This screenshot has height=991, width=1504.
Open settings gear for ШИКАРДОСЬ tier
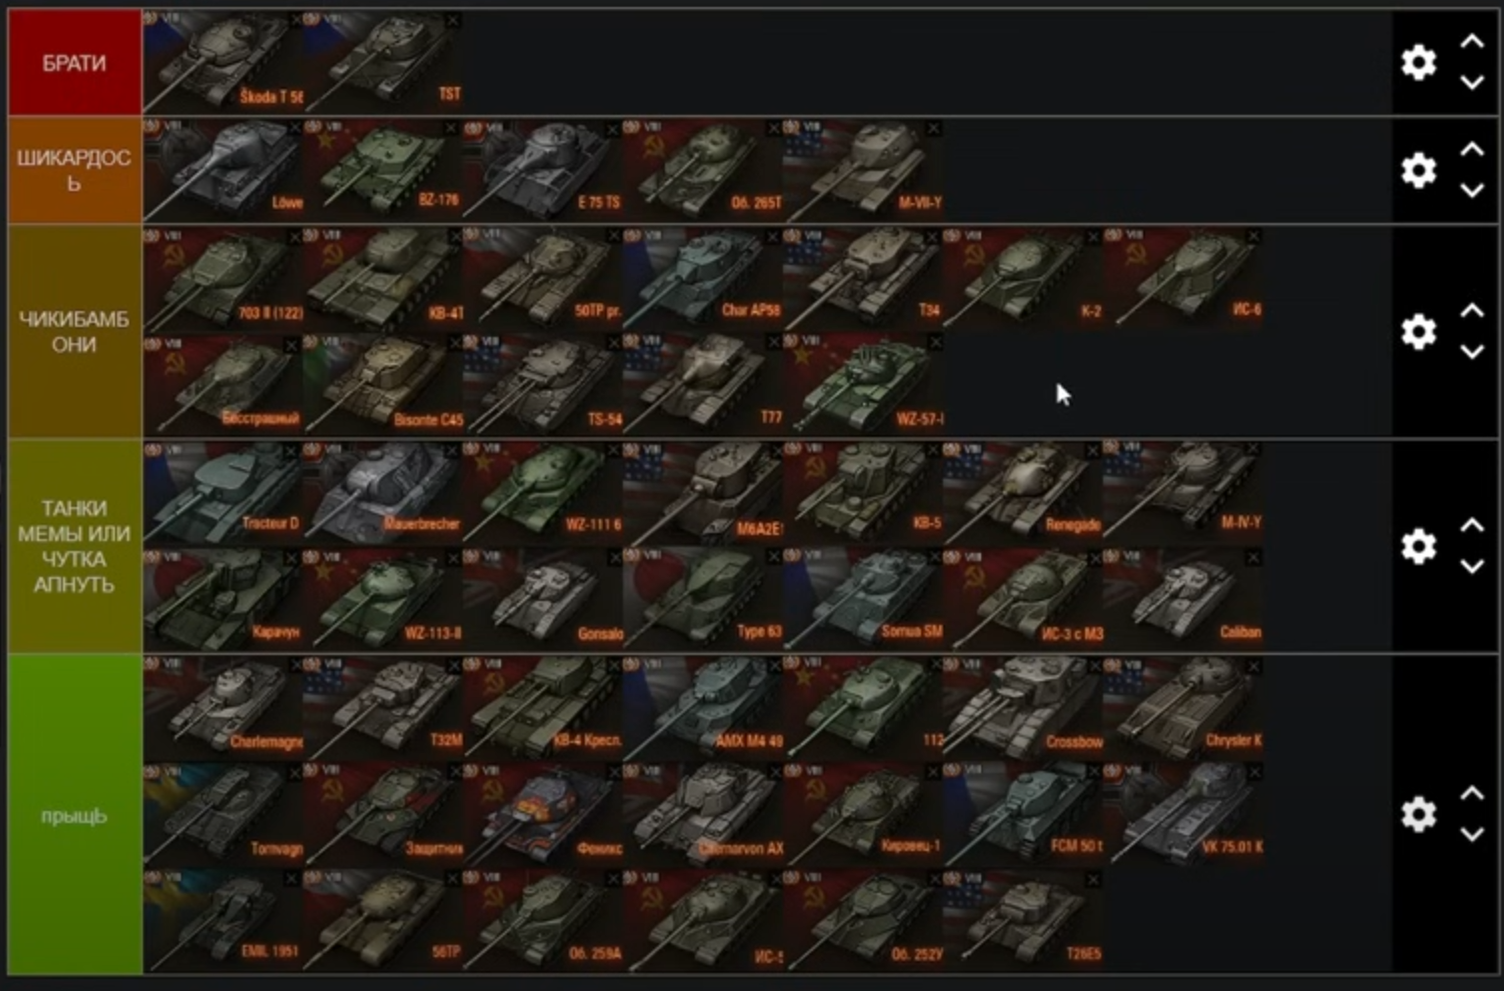(1418, 170)
